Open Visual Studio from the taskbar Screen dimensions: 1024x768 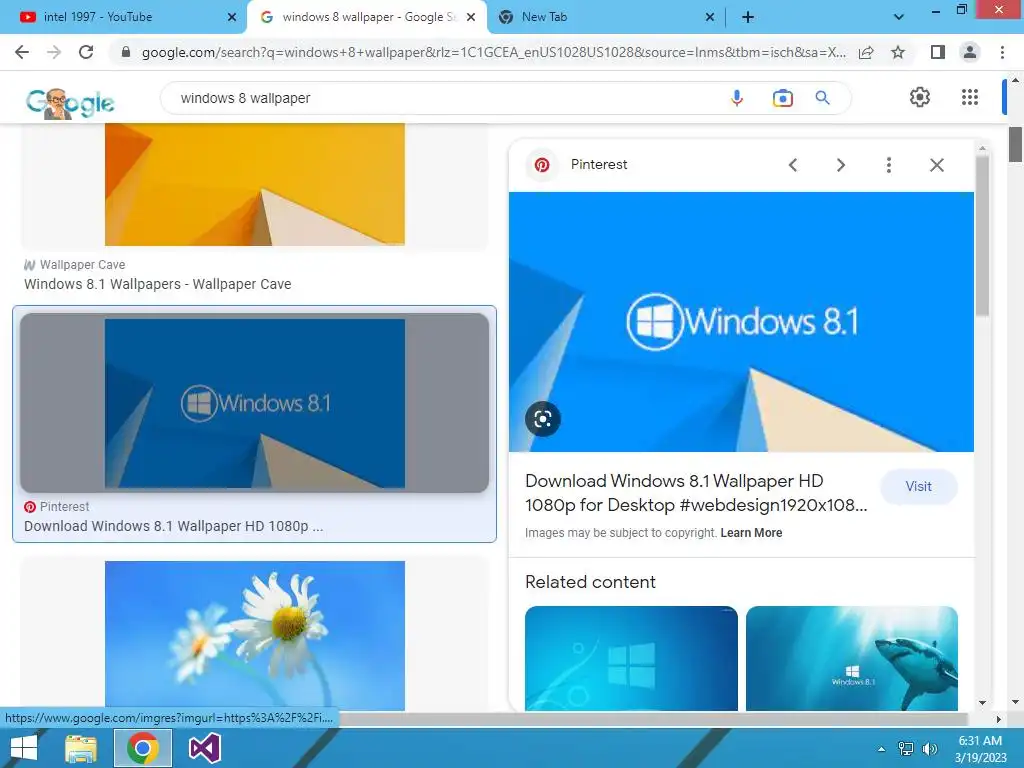pyautogui.click(x=204, y=748)
